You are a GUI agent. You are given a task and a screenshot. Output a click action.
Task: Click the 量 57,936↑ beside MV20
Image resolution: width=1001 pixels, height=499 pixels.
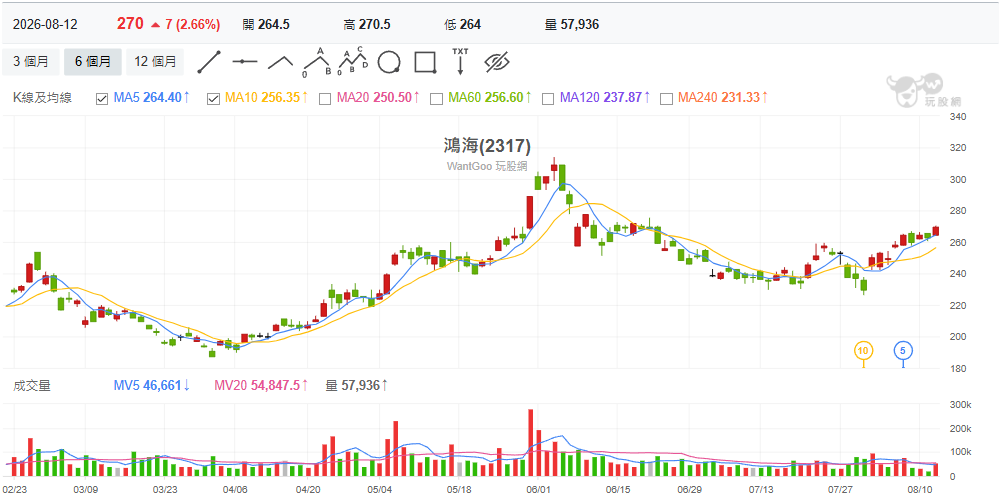(x=357, y=385)
